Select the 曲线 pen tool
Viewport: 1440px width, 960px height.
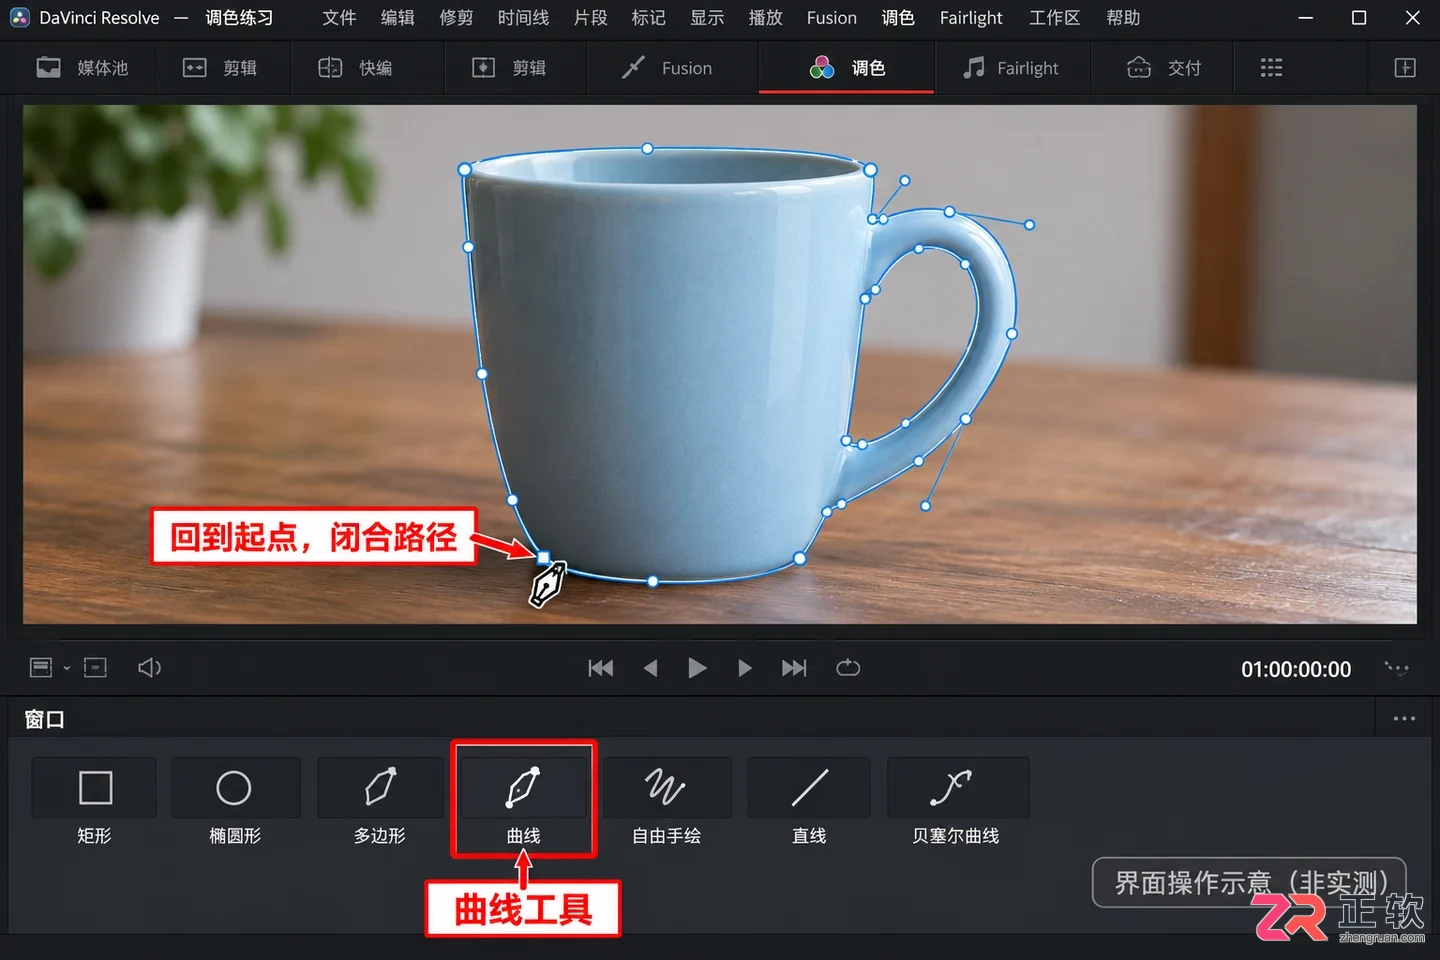click(523, 803)
